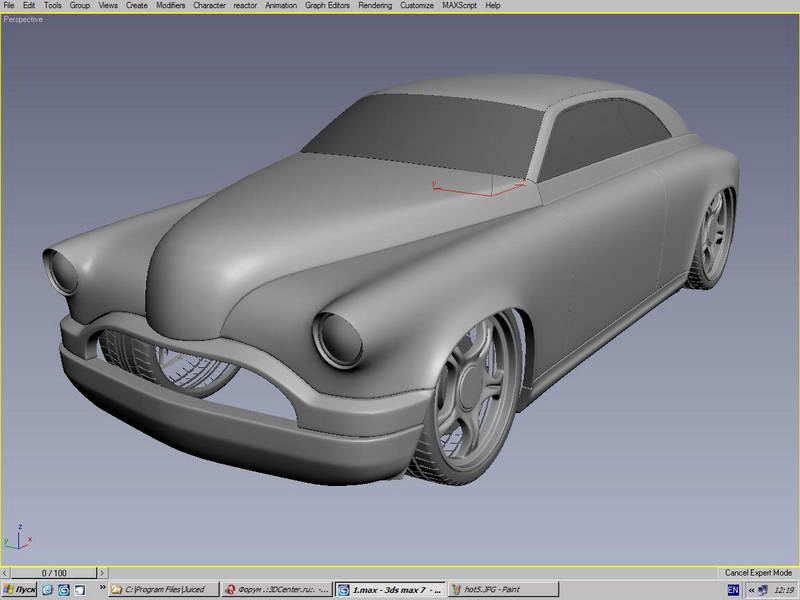Click the show desktop quick launch icon
The height and width of the screenshot is (600, 800).
80,590
